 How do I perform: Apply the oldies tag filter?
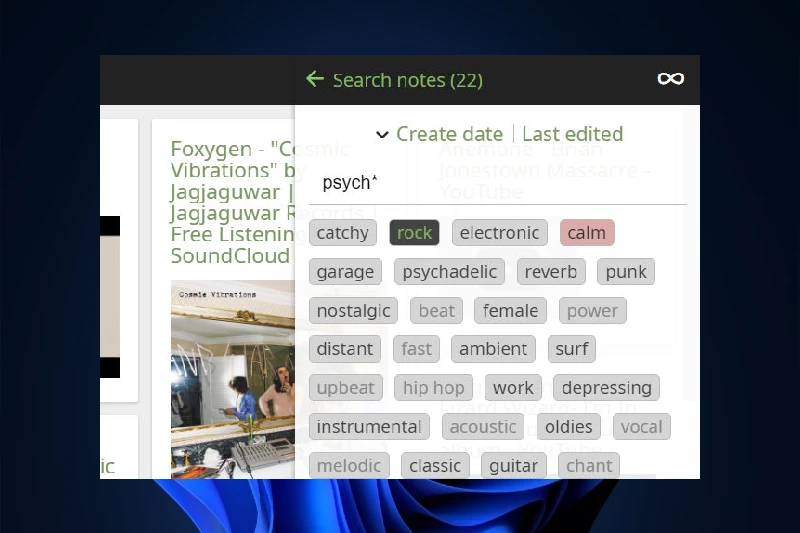tap(568, 426)
